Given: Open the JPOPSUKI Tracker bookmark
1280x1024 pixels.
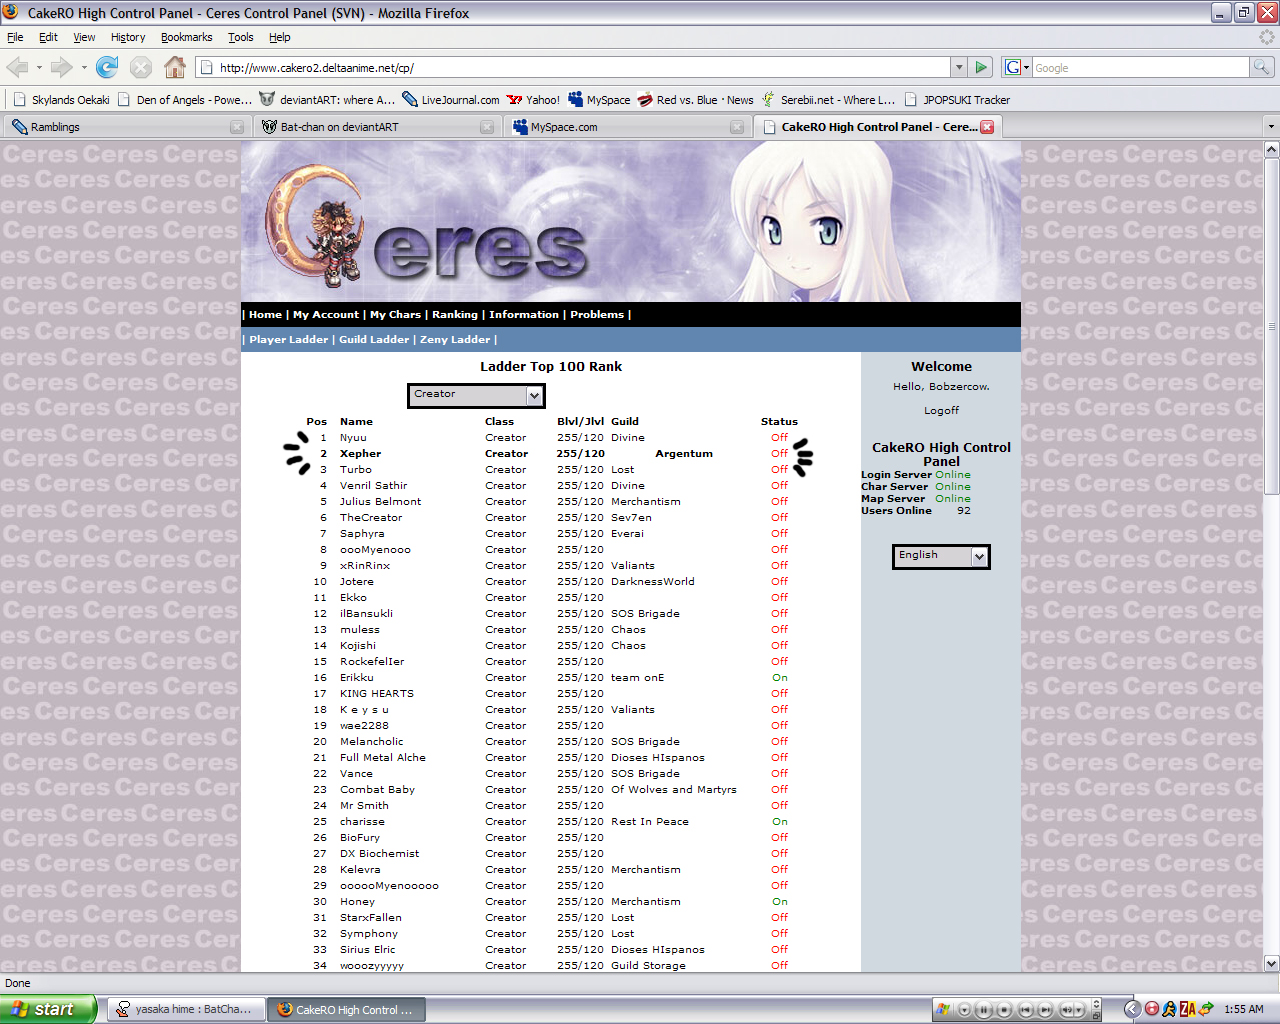Looking at the screenshot, I should tap(957, 100).
